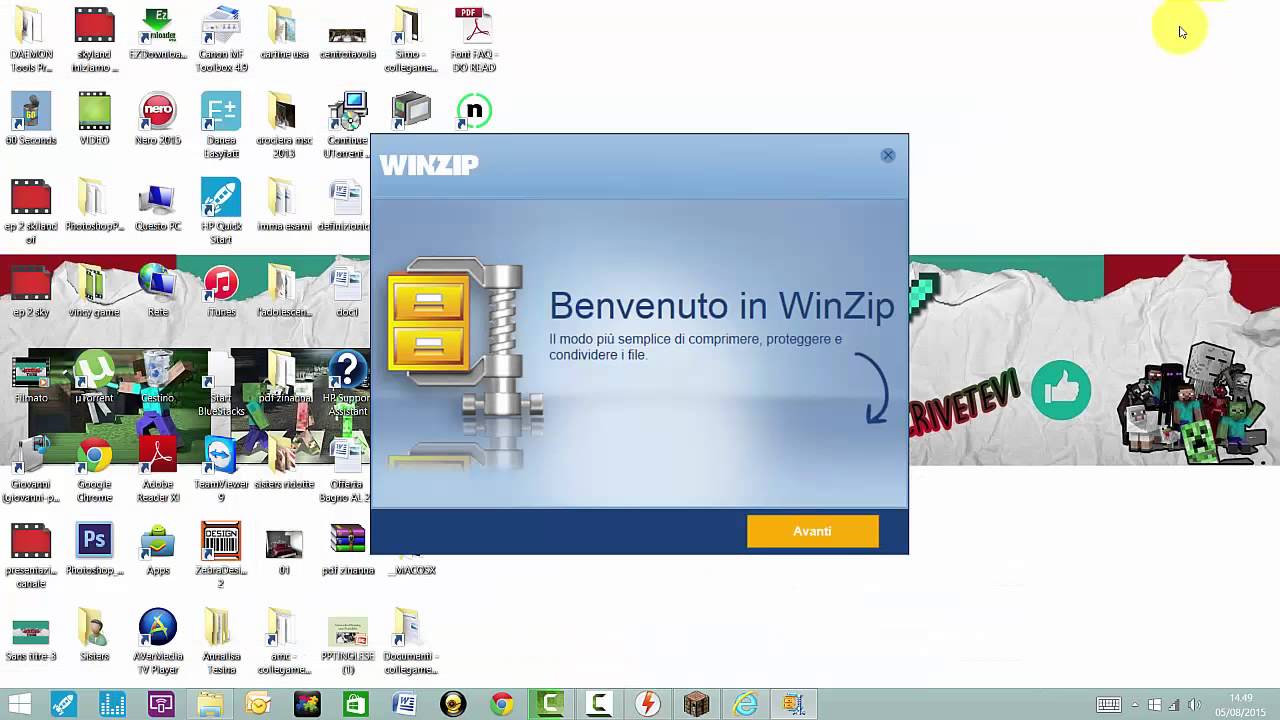Select the vinsy game folder
The image size is (1280, 720).
point(94,291)
